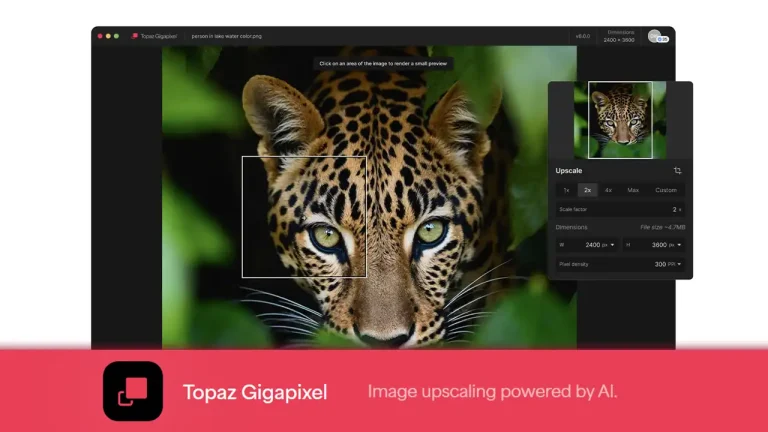Click the File size ~4.7MB text
The width and height of the screenshot is (768, 432).
point(663,227)
